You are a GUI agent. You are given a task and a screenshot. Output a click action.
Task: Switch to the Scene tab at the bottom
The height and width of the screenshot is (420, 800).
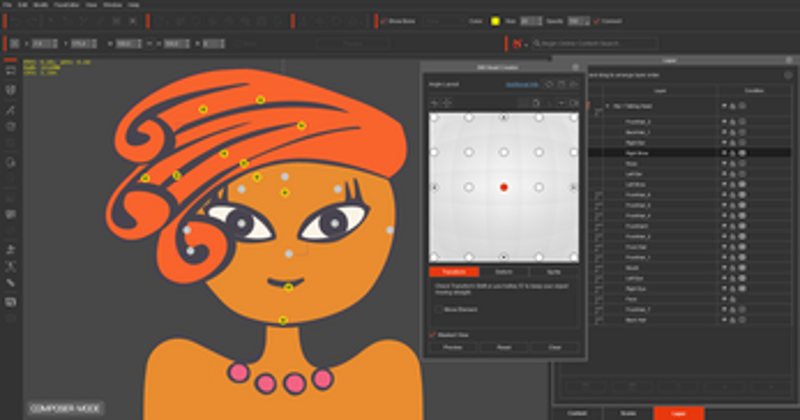coord(628,414)
